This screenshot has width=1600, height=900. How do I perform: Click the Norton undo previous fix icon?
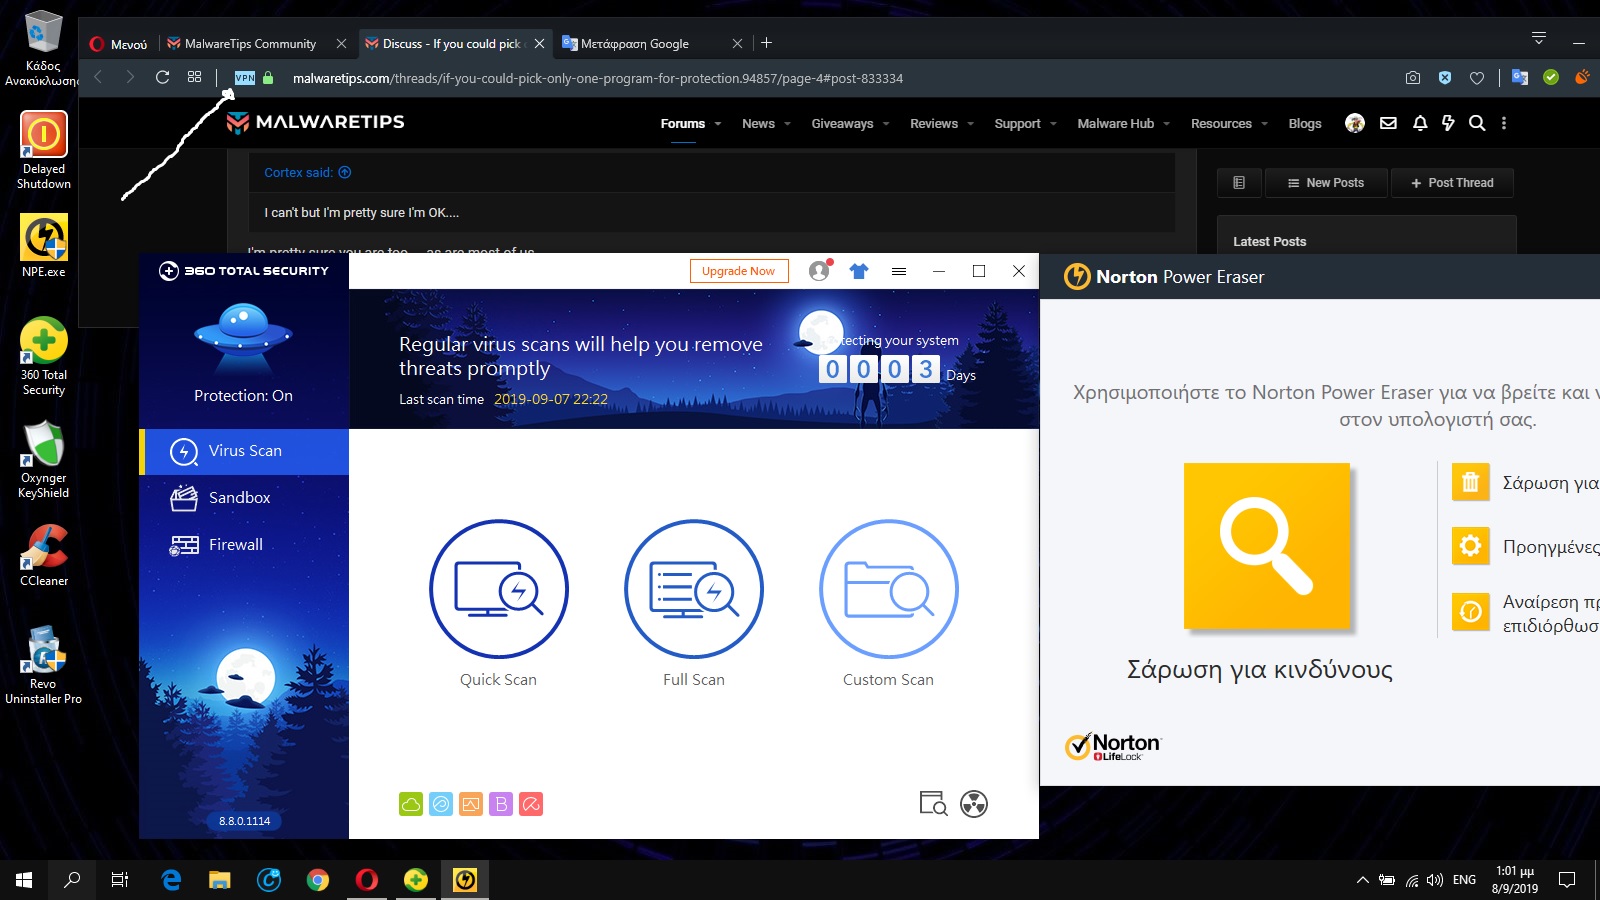point(1470,611)
